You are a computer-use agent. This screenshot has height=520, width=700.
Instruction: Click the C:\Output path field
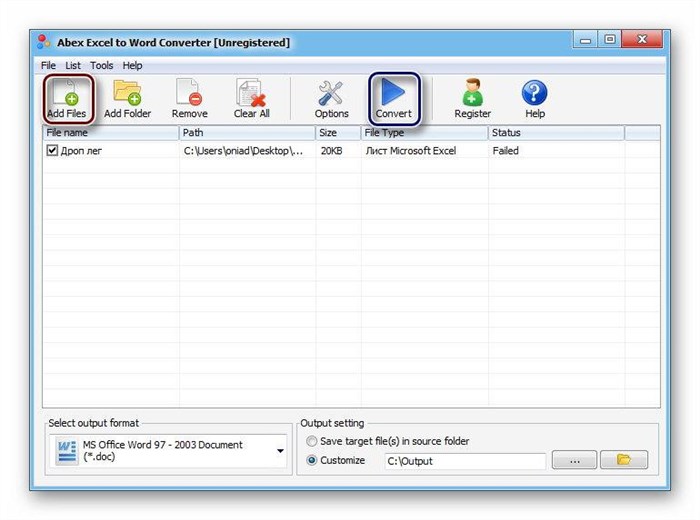tap(465, 461)
